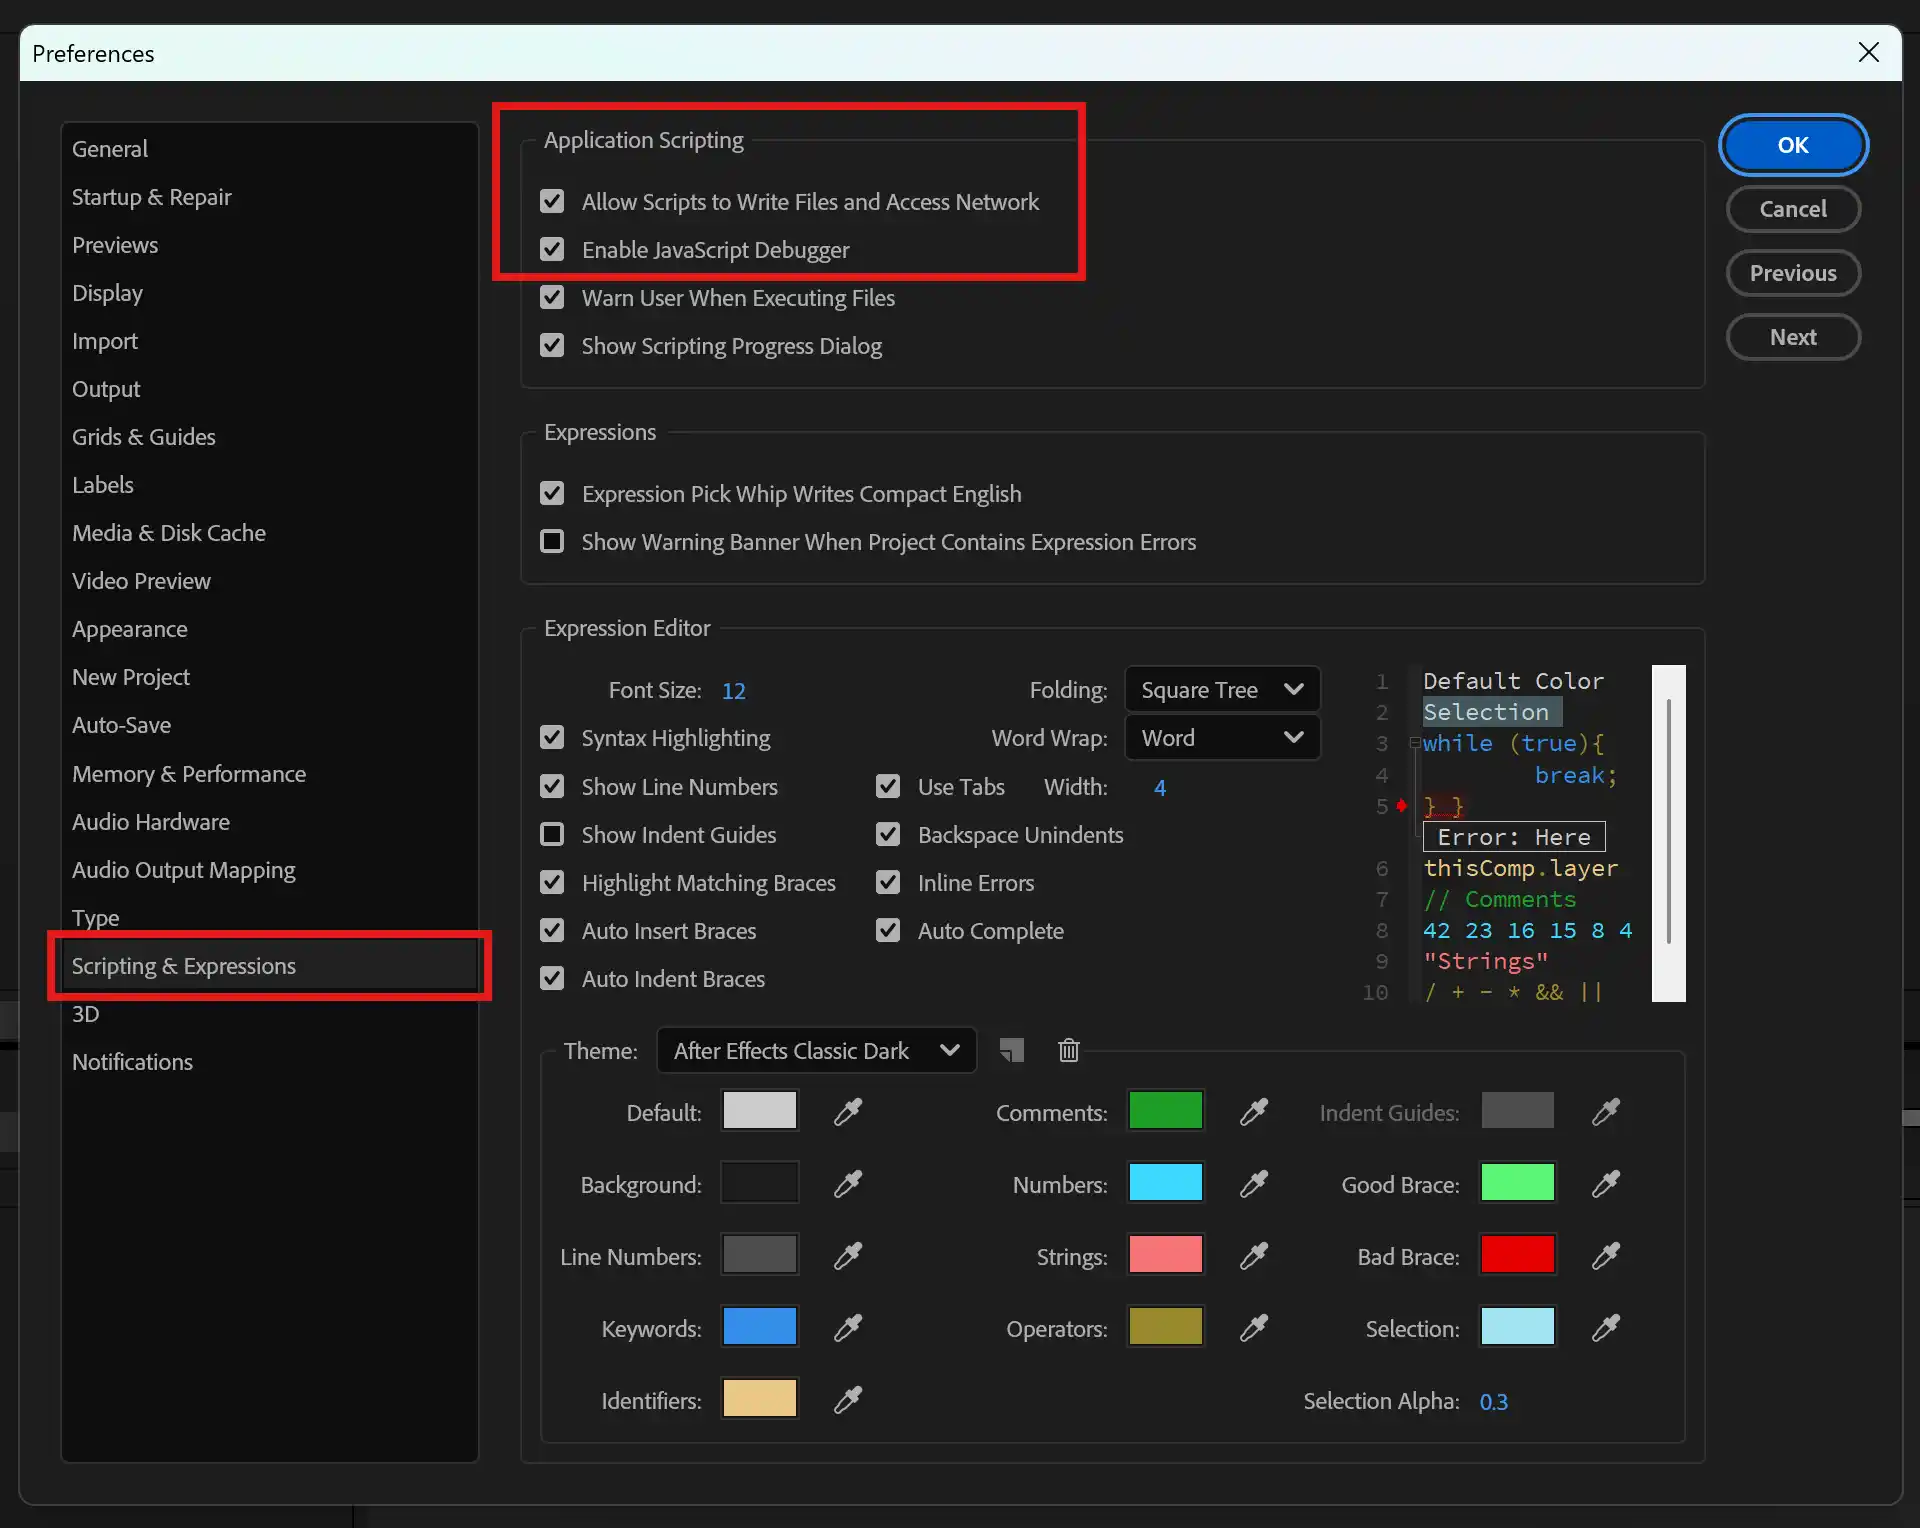Open the Folding dropdown set to Square Tree

[1222, 689]
